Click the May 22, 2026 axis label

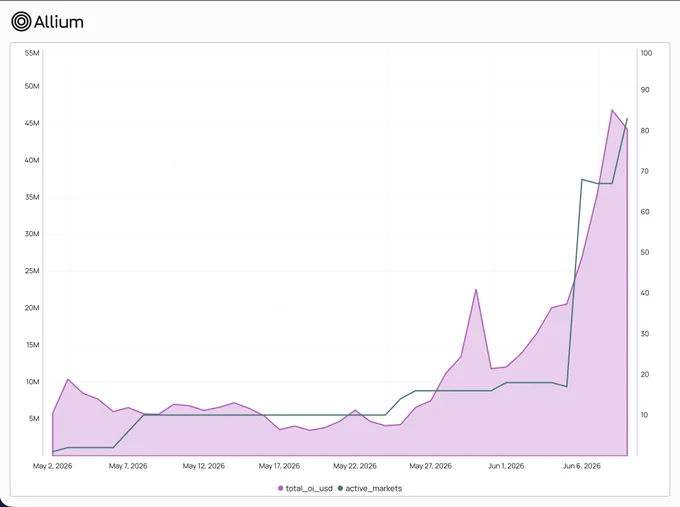(x=355, y=466)
